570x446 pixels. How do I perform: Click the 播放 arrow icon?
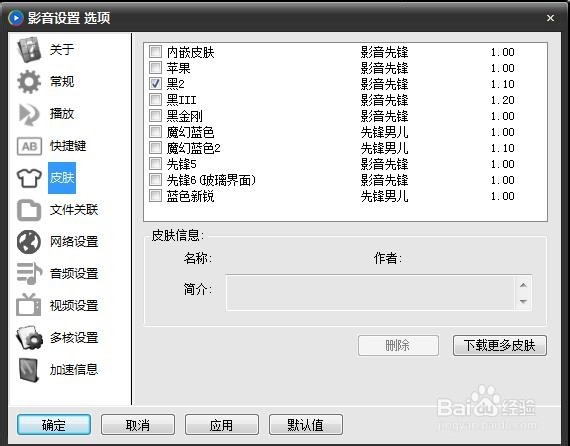[x=29, y=114]
